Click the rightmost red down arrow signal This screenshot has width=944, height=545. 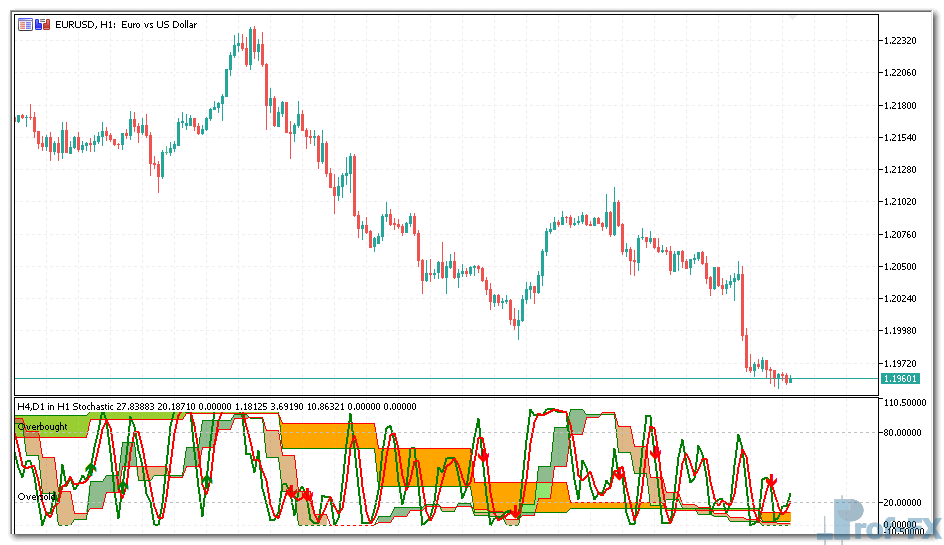click(771, 482)
